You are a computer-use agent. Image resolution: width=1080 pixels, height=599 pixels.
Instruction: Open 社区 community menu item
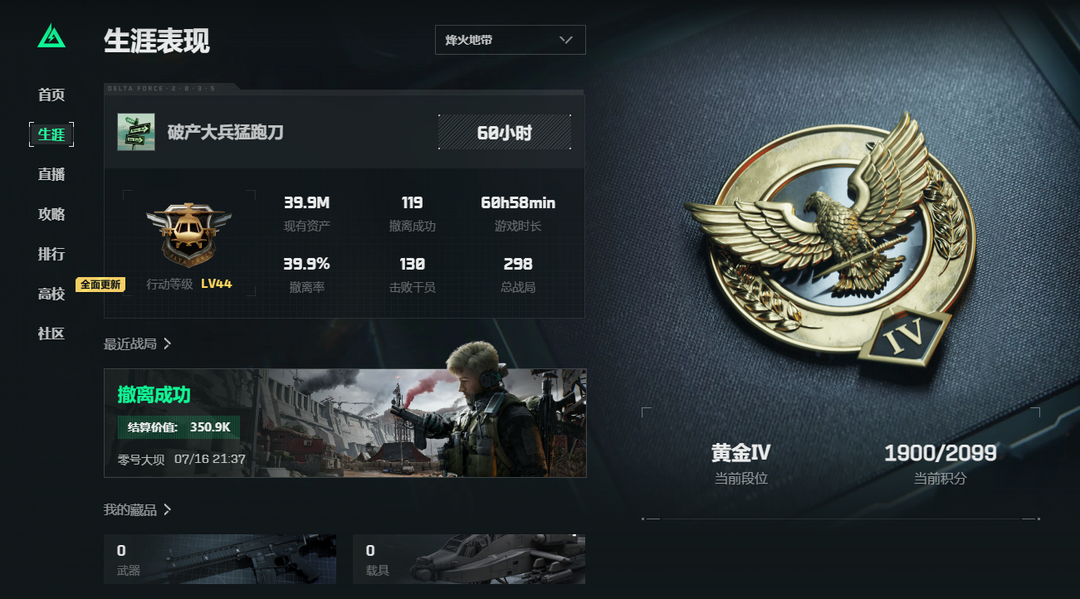(x=51, y=334)
